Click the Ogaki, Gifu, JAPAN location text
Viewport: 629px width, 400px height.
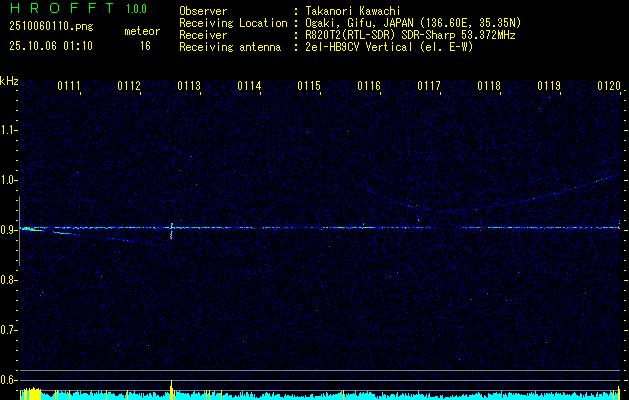(412, 23)
